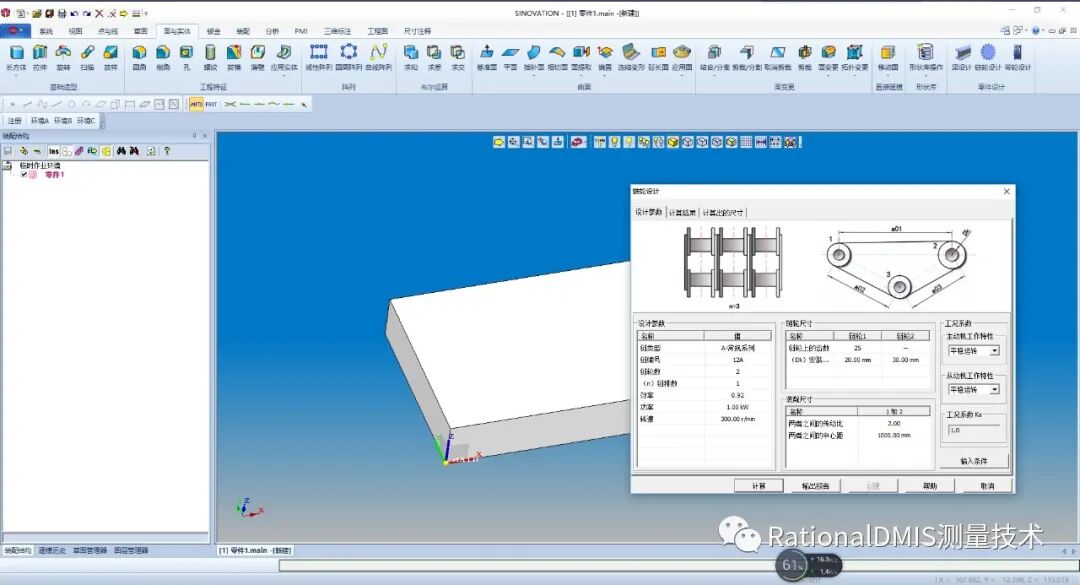Open dropdown arrow under 长方体
The image size is (1080, 585).
pyautogui.click(x=16, y=75)
